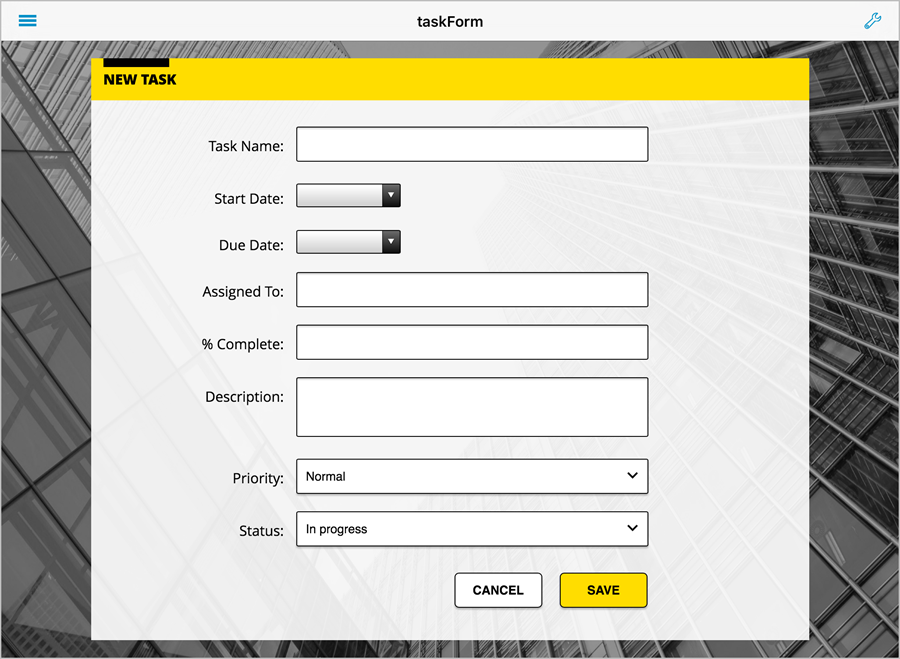Click into the Assigned To field
Viewport: 900px width, 659px height.
[472, 290]
